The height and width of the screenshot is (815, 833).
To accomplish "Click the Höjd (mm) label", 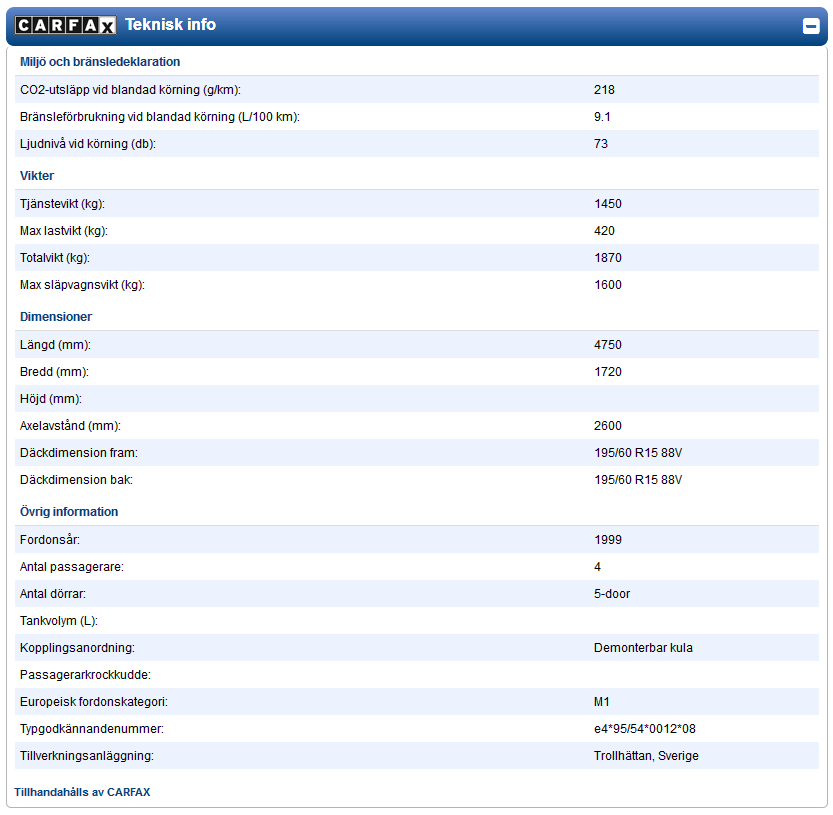I will (51, 399).
